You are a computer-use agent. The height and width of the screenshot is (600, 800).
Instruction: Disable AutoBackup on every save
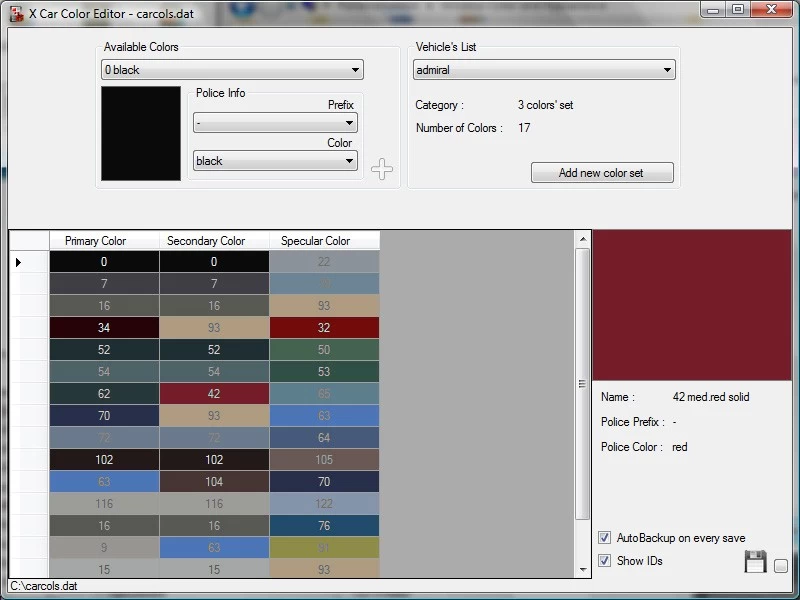pyautogui.click(x=604, y=538)
